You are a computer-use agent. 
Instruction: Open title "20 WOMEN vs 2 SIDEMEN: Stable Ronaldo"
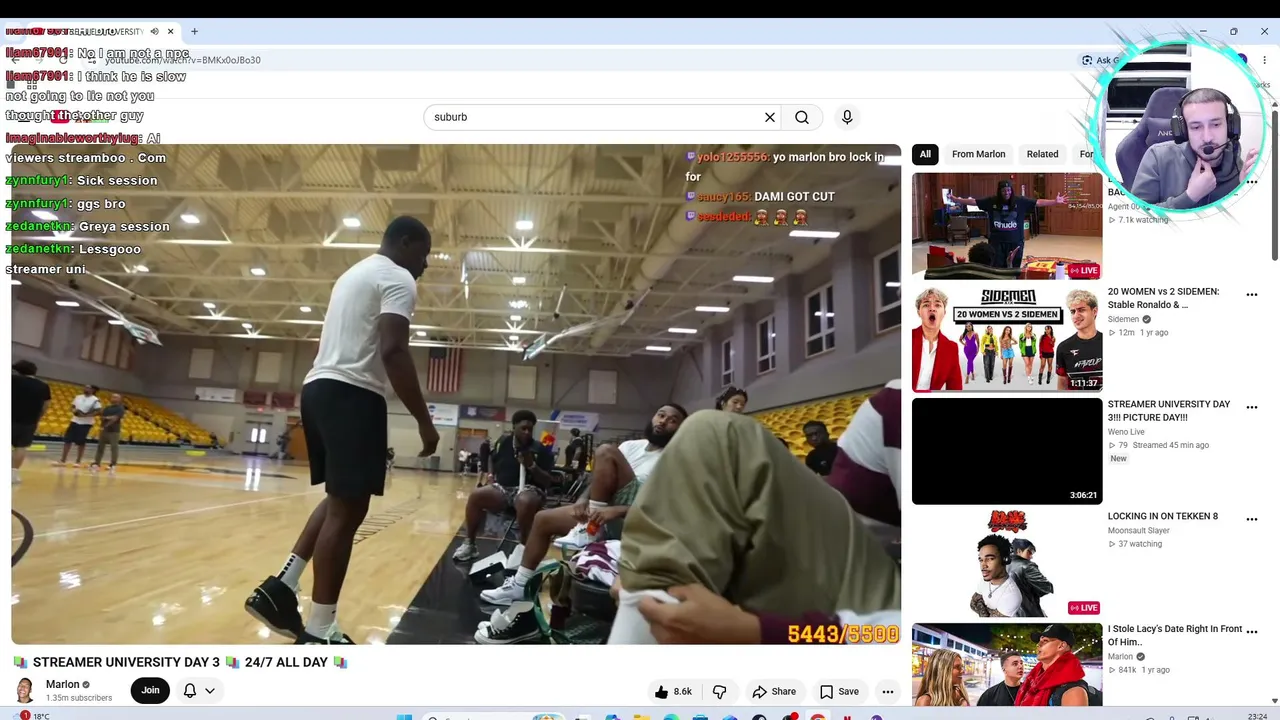pos(1163,298)
